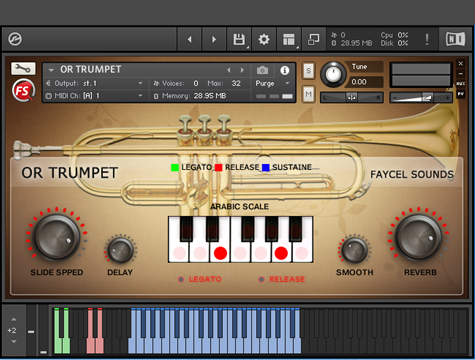Viewport: 475px width, 360px height.
Task: Open the save floppy disk menu
Action: click(239, 39)
